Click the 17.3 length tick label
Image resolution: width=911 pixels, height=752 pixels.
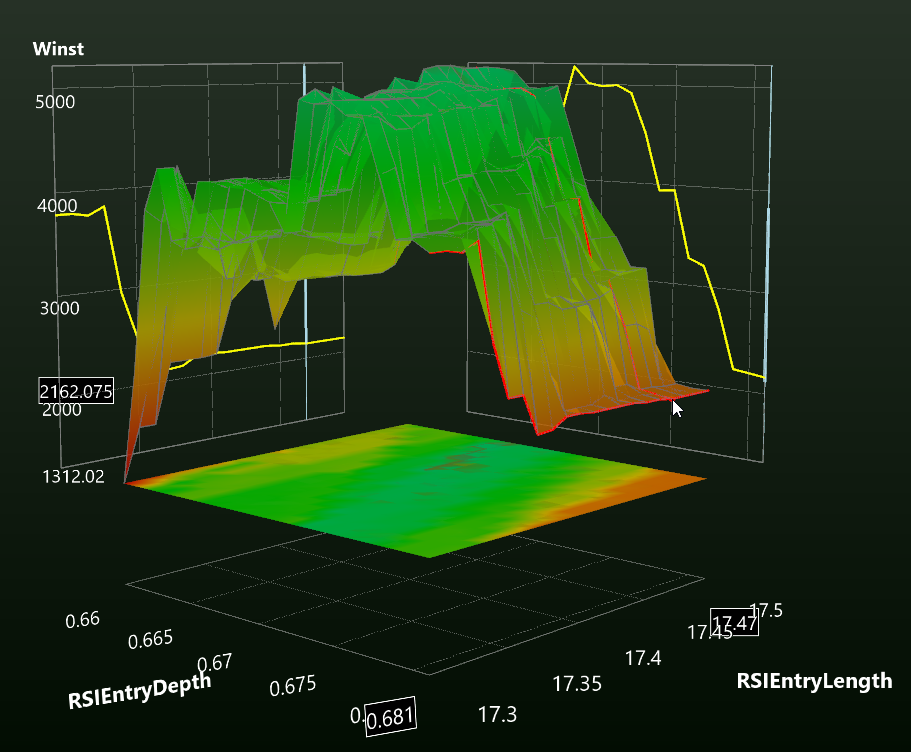point(497,714)
